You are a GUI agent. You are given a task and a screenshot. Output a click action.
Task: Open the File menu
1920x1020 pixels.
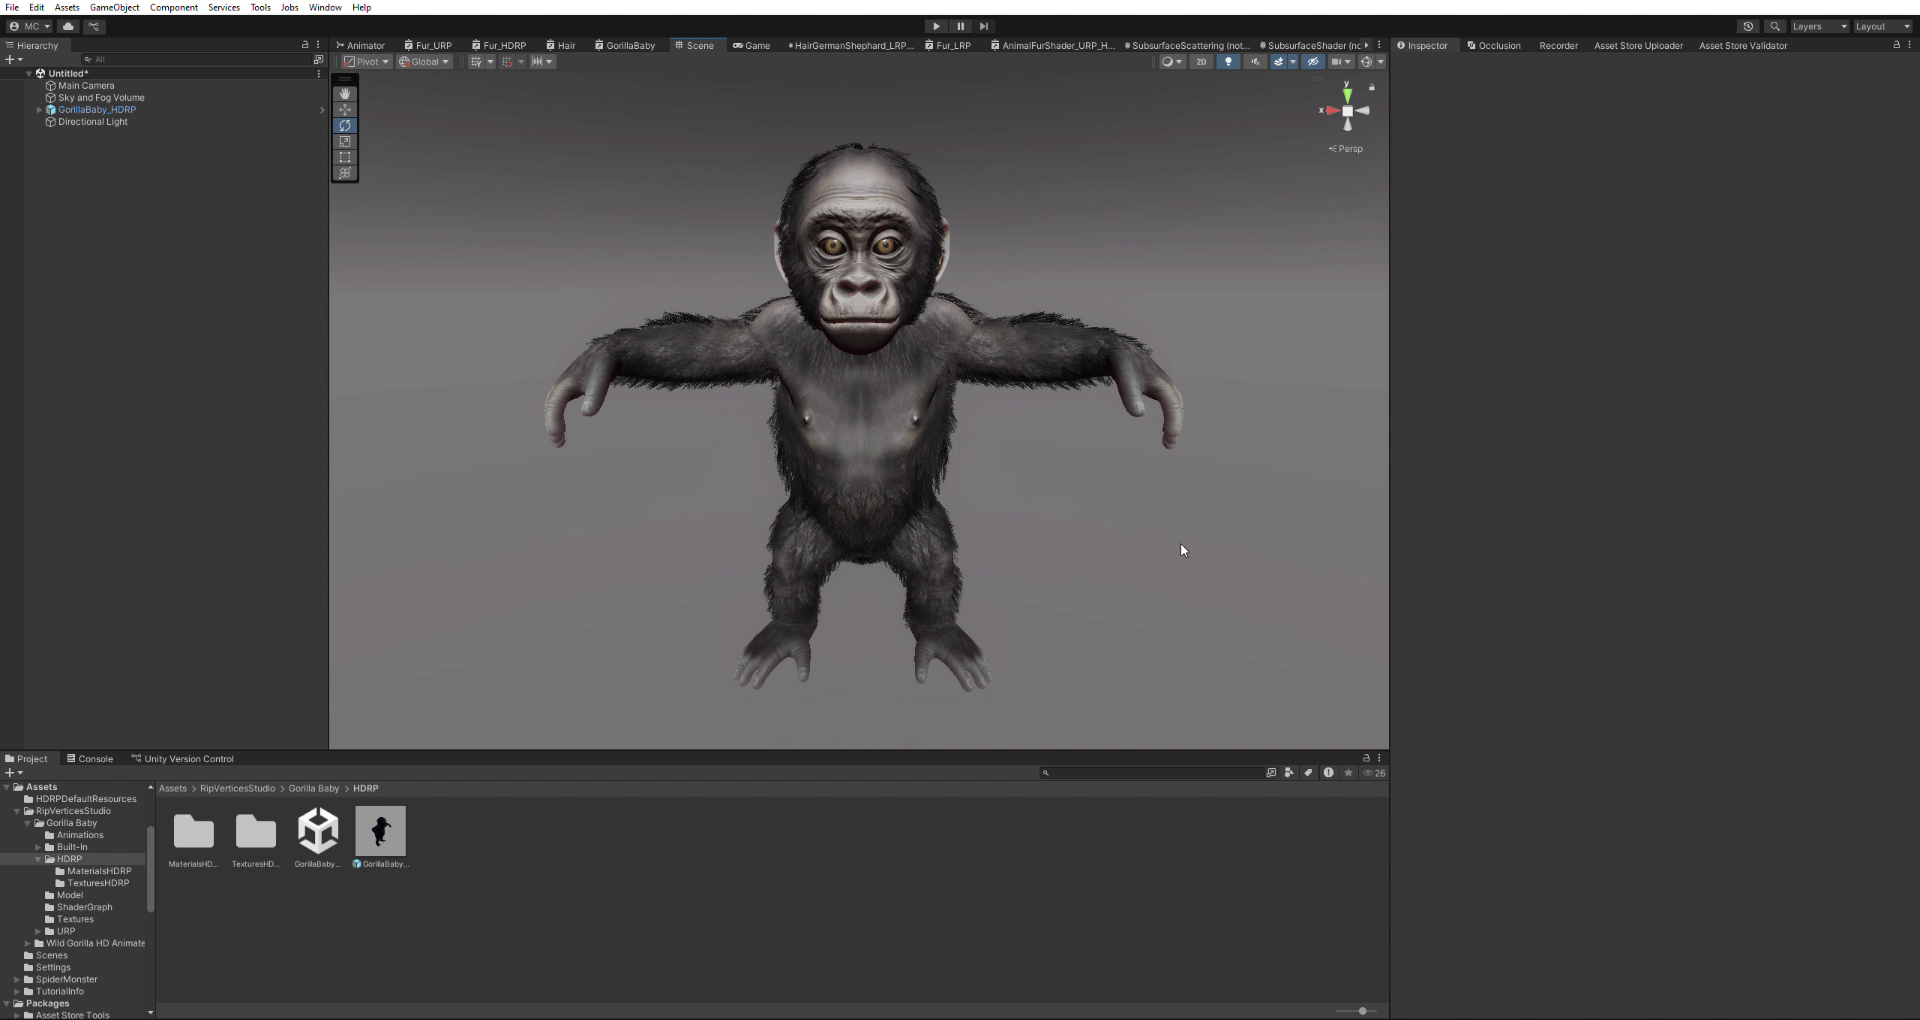[12, 7]
